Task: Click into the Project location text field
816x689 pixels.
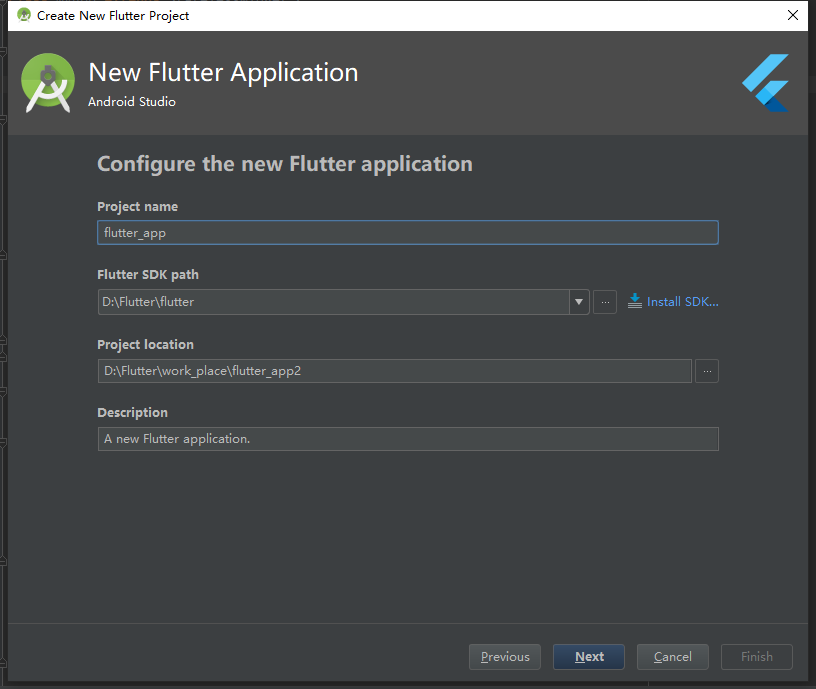Action: click(x=394, y=371)
